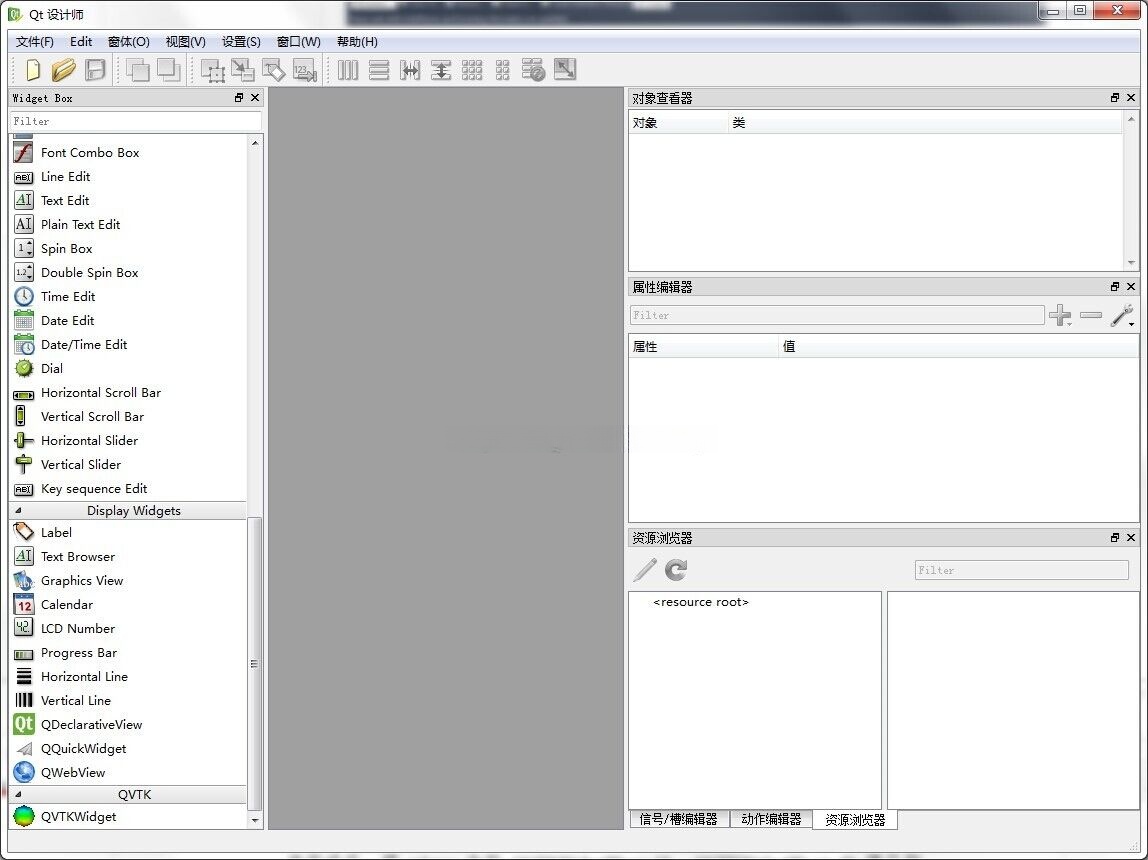The width and height of the screenshot is (1148, 860).
Task: Select the Double Spin Box widget
Action: [x=129, y=272]
